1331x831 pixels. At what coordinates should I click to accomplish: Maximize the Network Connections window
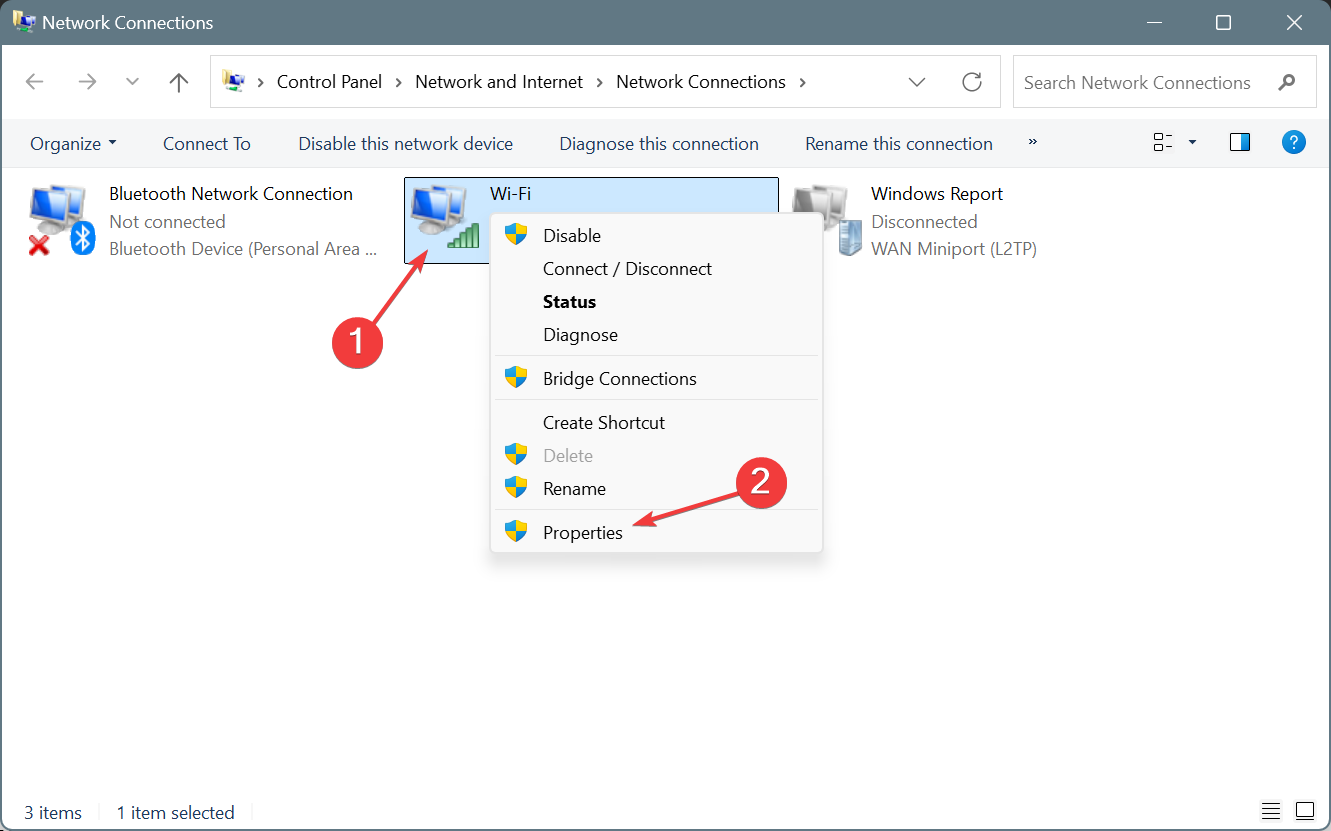[1223, 22]
